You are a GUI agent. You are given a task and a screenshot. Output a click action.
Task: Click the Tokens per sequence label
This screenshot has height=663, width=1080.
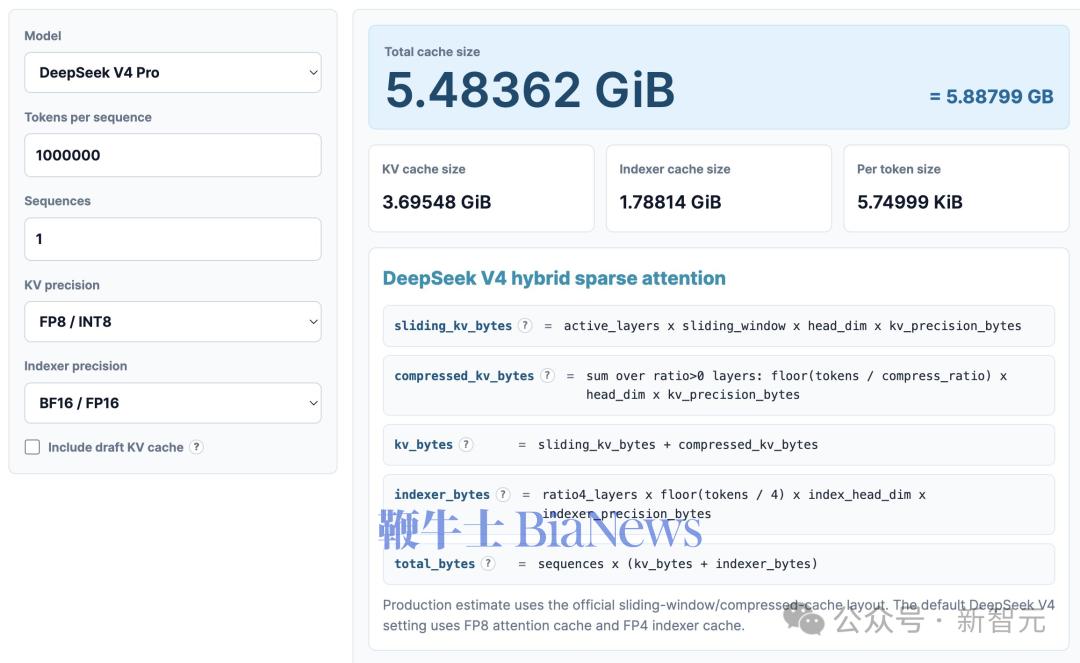(x=88, y=117)
